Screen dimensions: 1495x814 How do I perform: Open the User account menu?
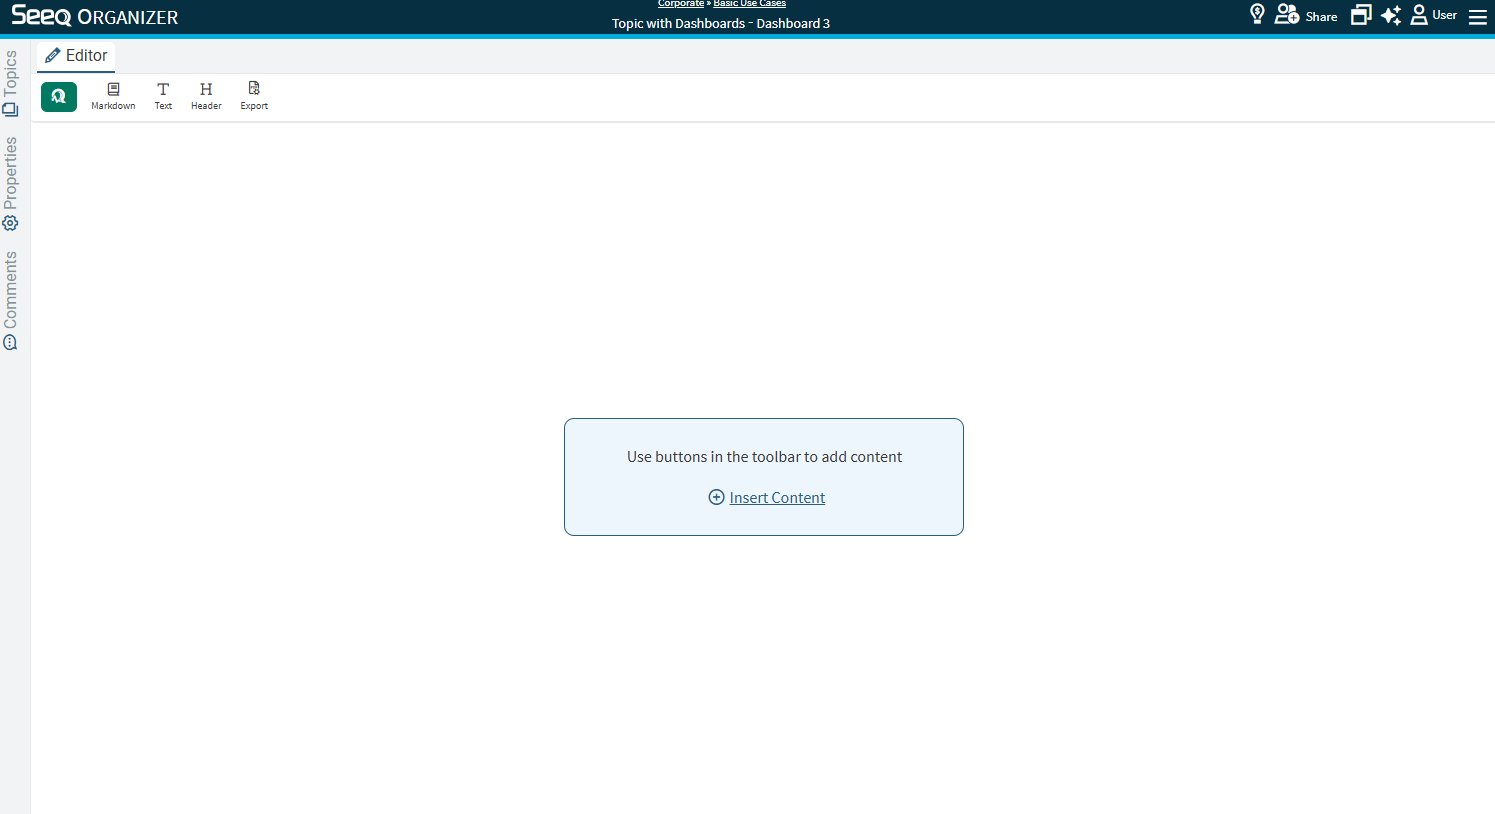pos(1433,15)
